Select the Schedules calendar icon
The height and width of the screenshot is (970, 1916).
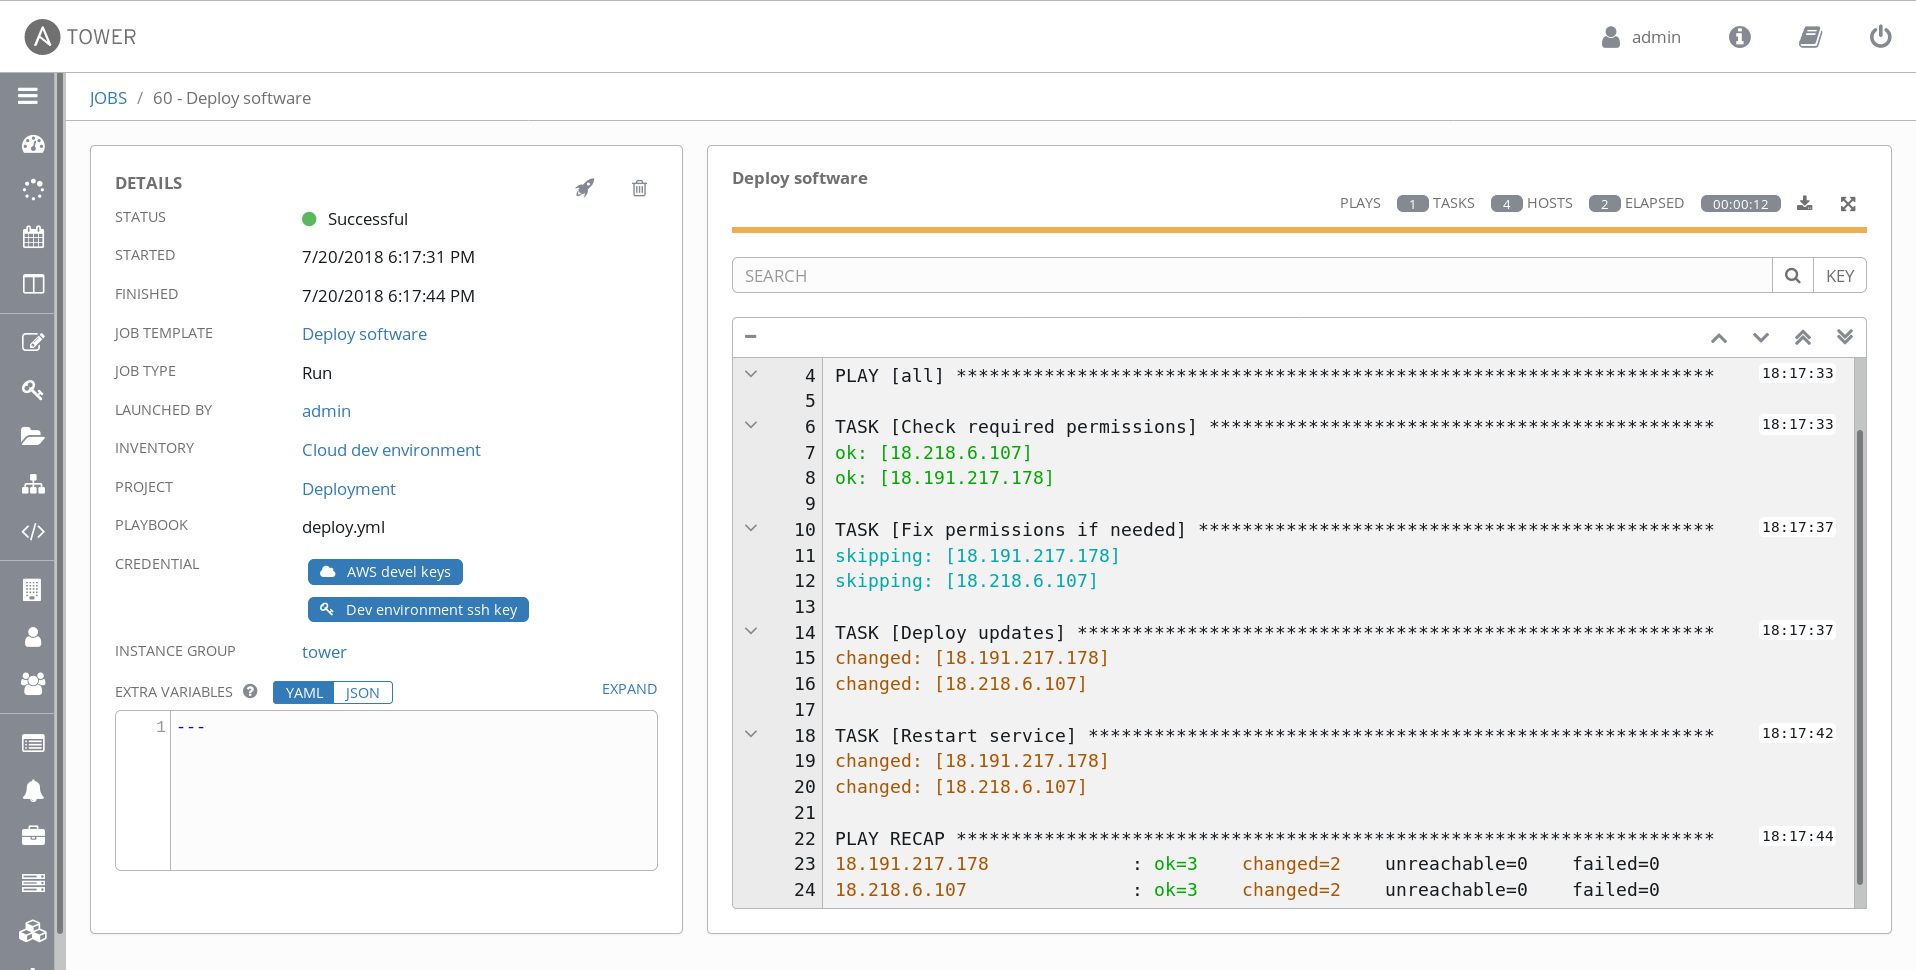tap(33, 237)
